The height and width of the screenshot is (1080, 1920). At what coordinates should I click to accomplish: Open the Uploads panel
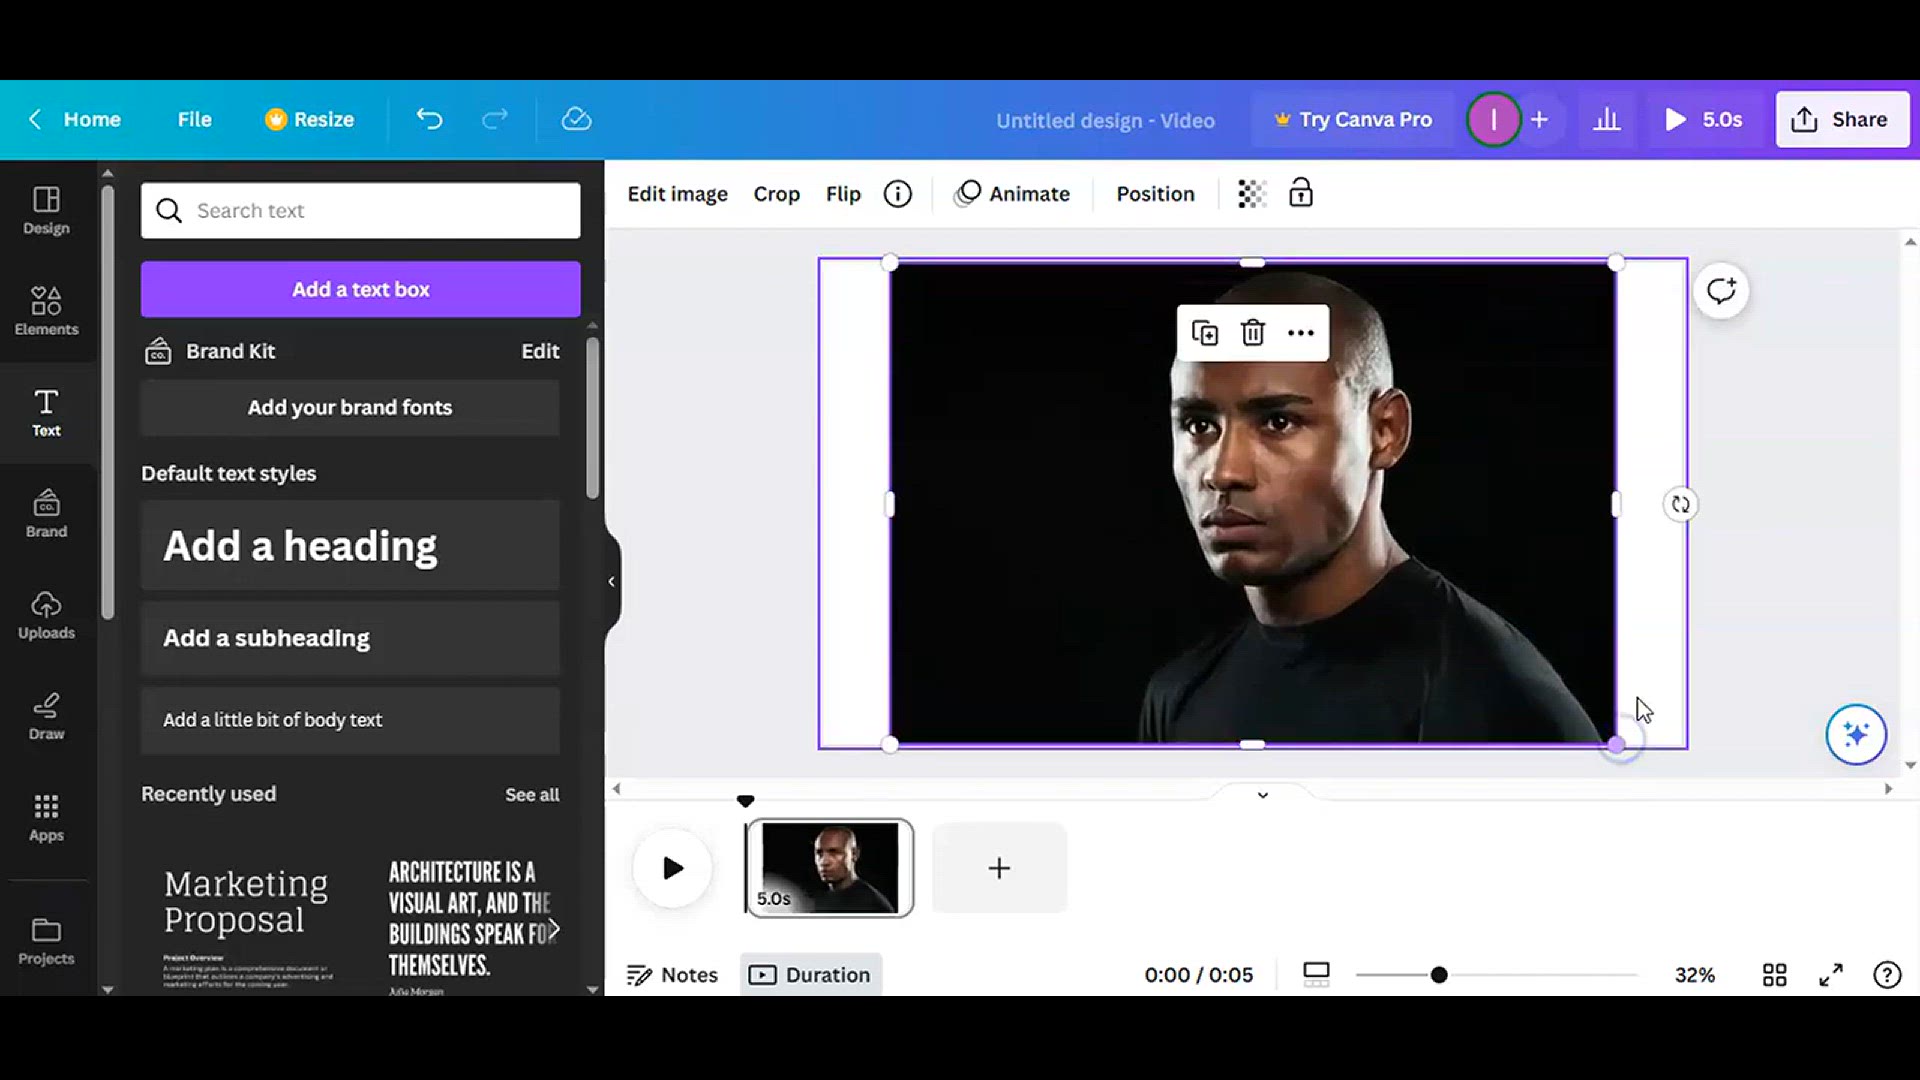tap(46, 615)
